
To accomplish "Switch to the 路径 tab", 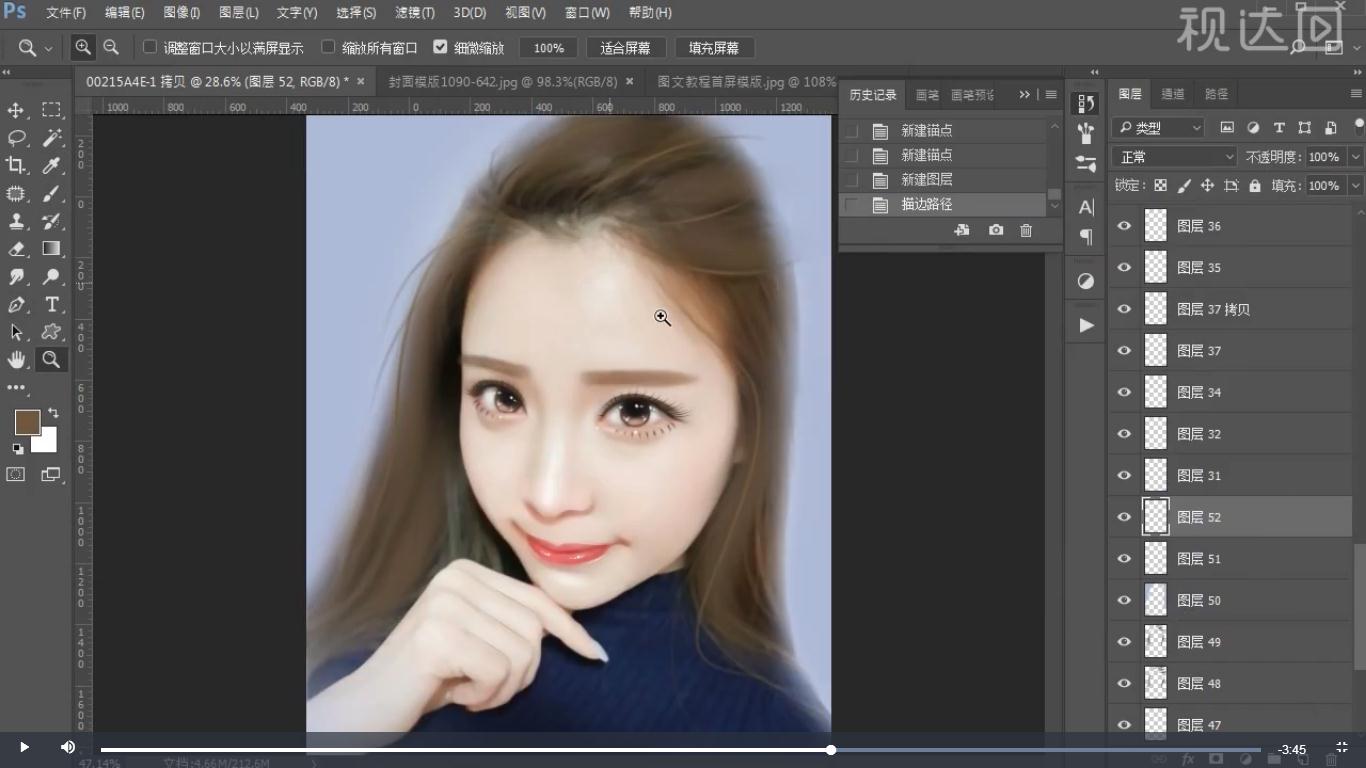I will 1216,94.
